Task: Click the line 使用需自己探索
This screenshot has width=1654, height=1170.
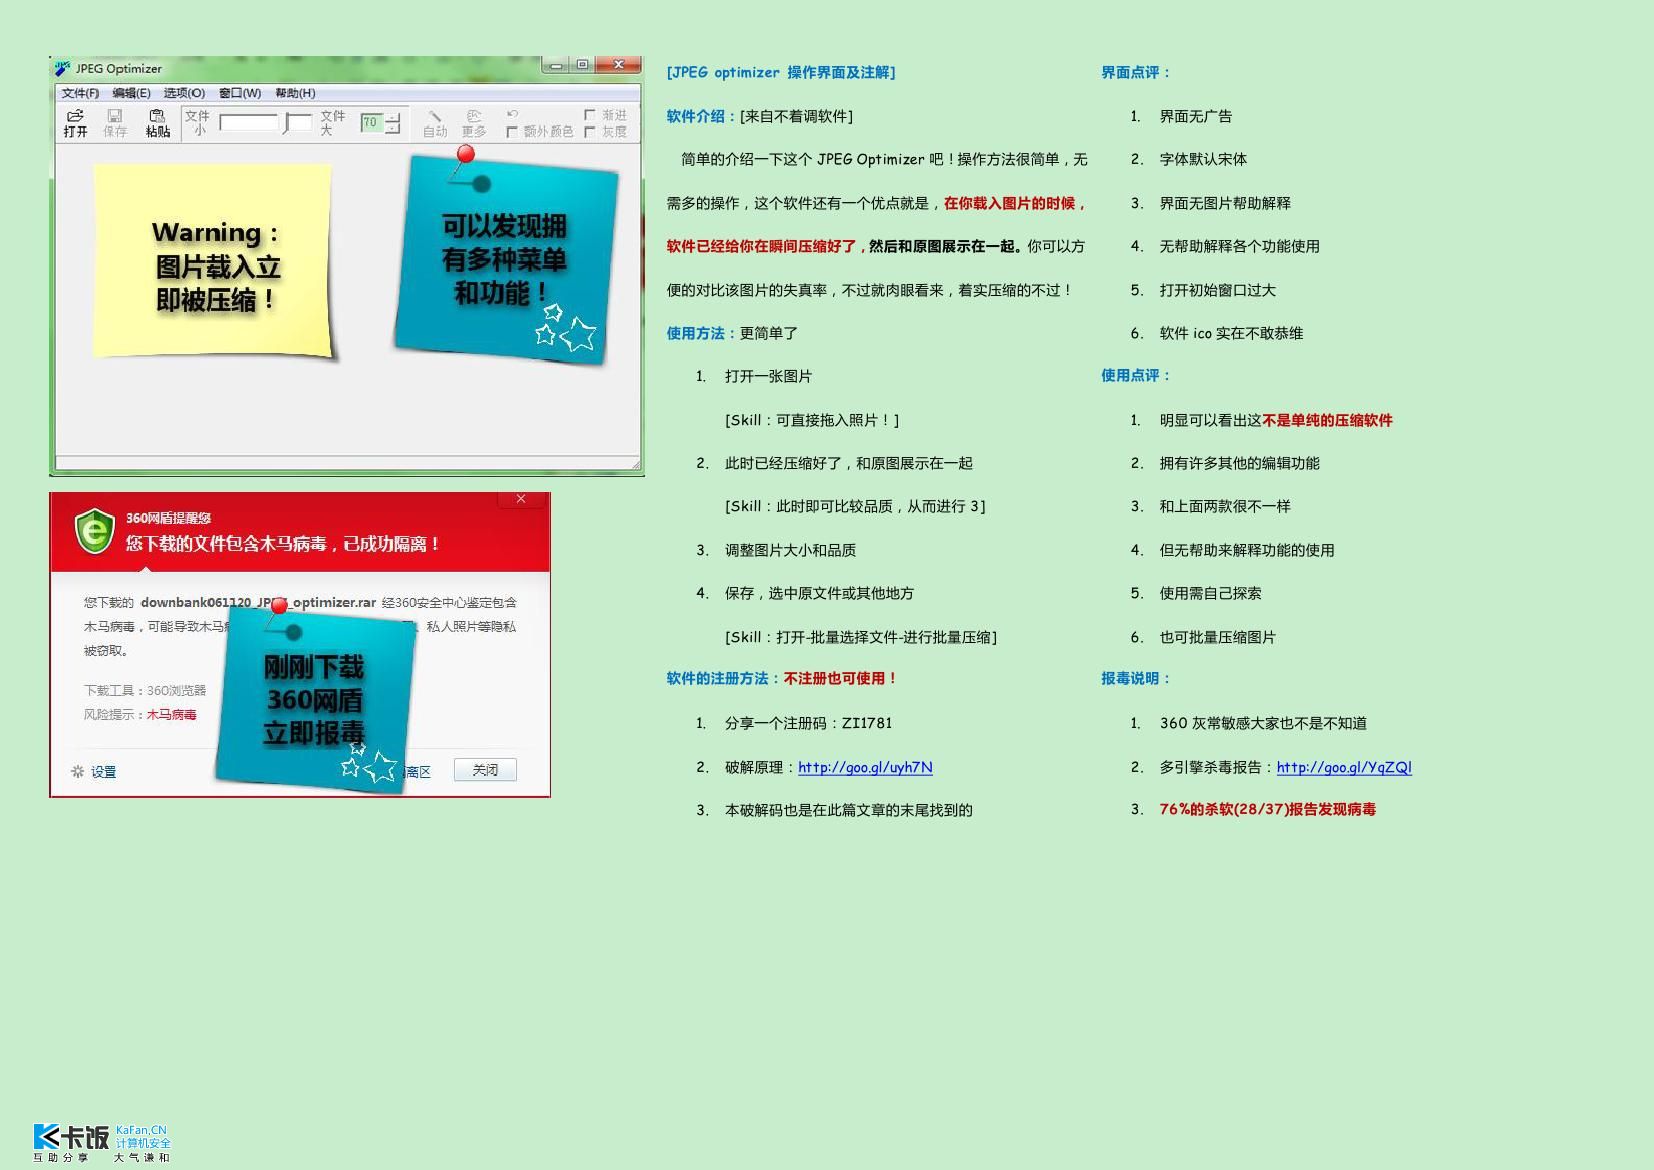Action: pyautogui.click(x=1210, y=593)
